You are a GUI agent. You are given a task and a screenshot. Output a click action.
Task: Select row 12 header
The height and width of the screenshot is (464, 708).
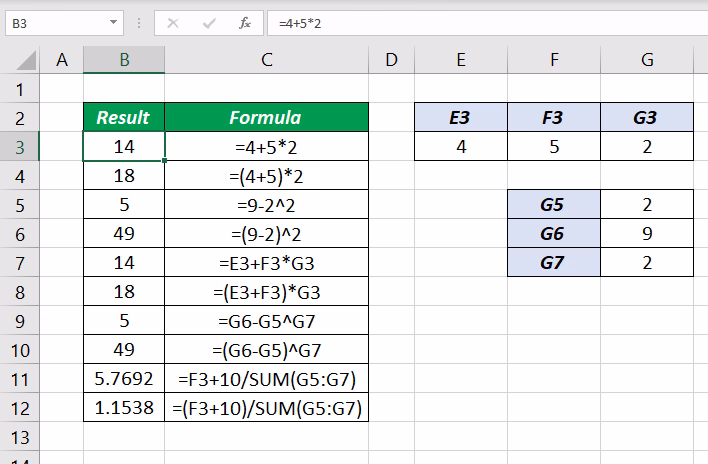[x=19, y=408]
